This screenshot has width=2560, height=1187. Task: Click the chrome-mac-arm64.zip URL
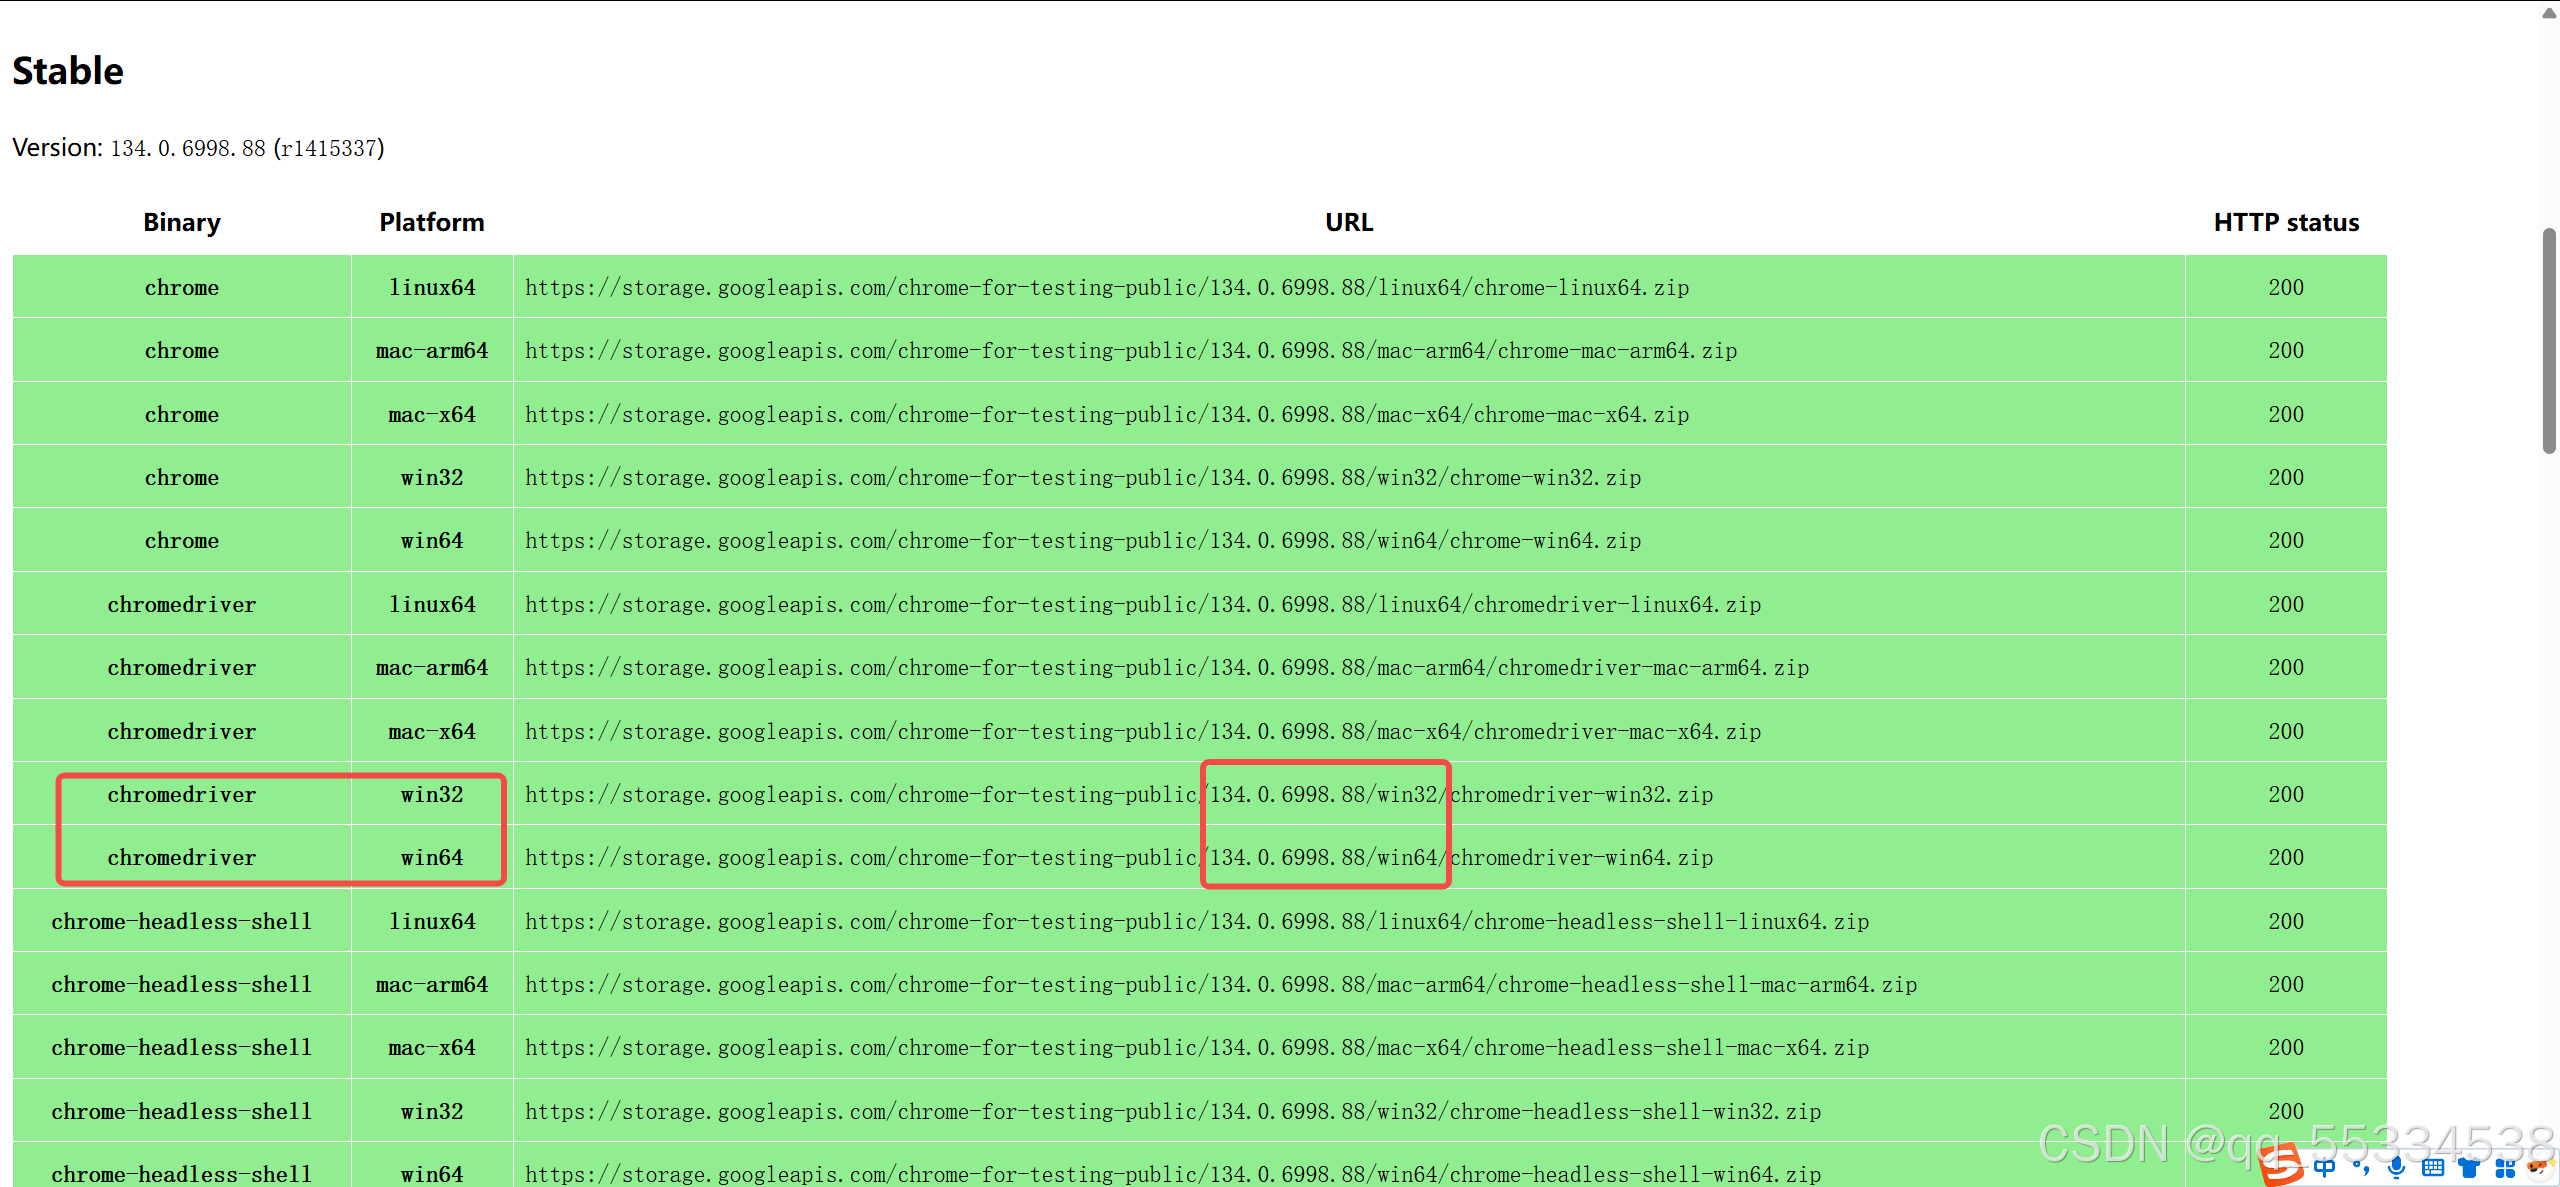[x=1131, y=351]
